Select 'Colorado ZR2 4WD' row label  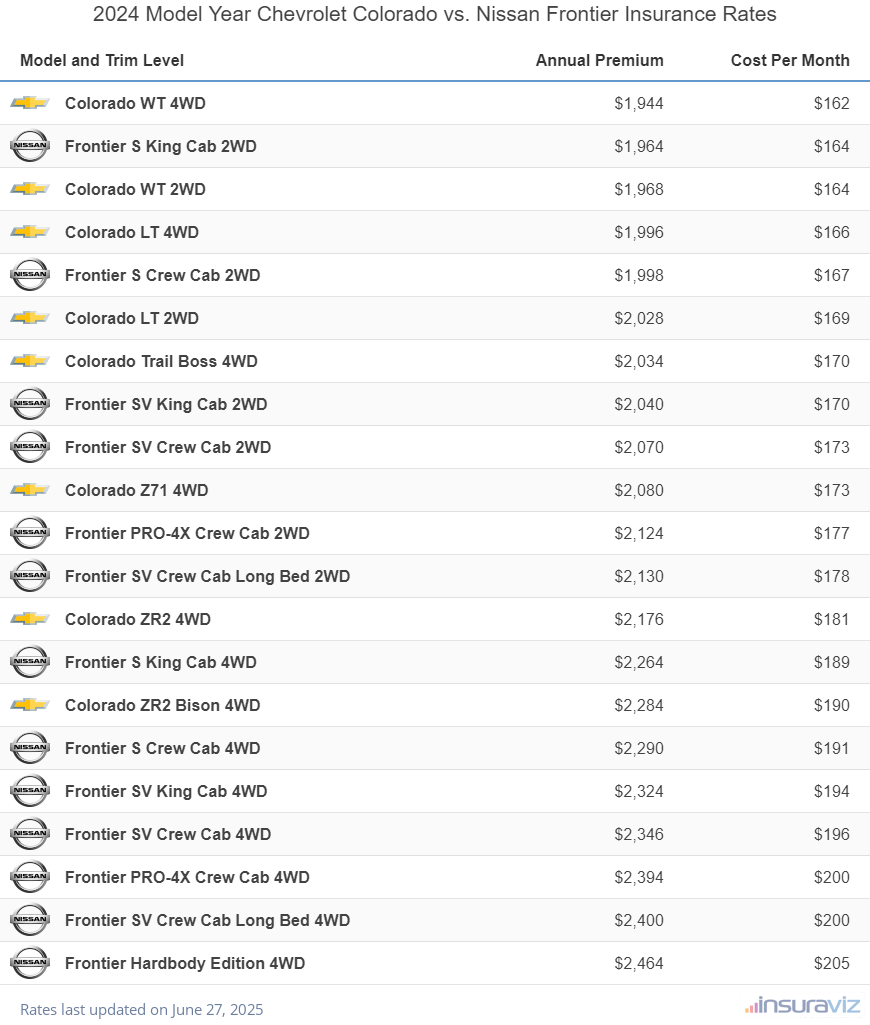pyautogui.click(x=138, y=619)
